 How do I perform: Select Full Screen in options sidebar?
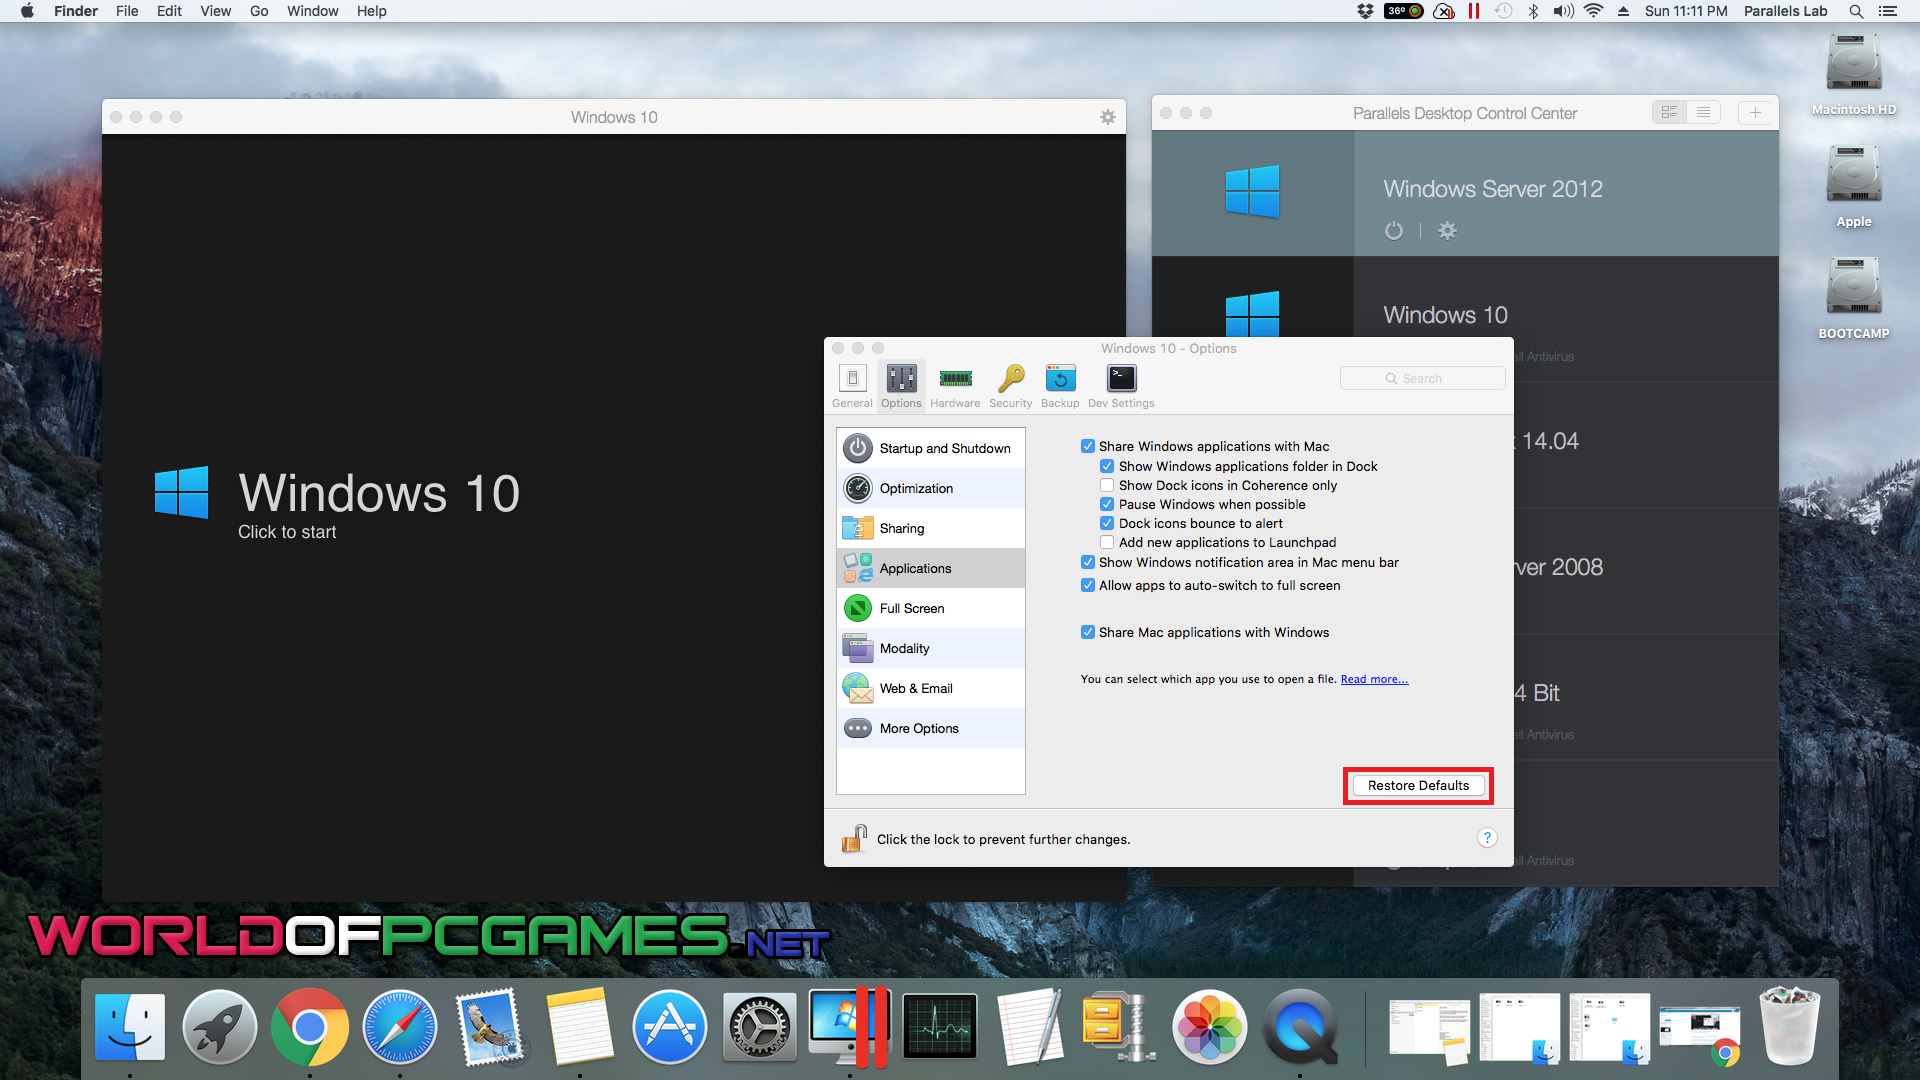[x=911, y=608]
